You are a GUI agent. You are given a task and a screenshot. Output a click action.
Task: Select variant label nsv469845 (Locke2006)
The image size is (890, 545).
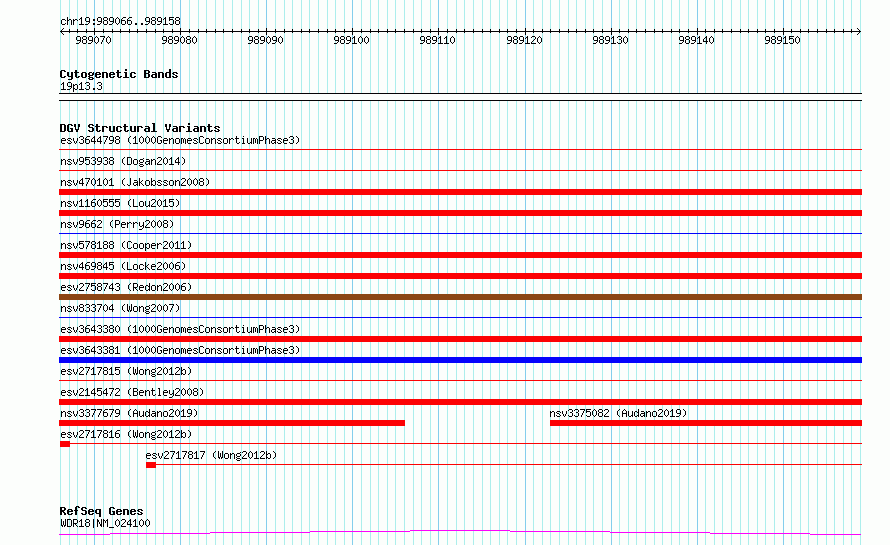pos(123,266)
